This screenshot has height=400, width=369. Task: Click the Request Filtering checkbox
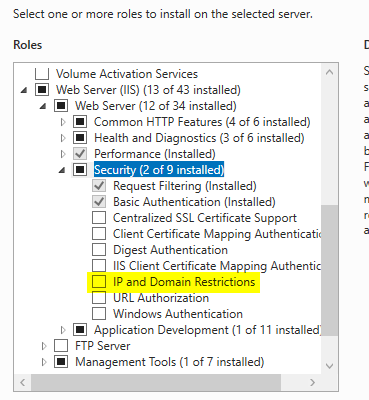(x=99, y=186)
